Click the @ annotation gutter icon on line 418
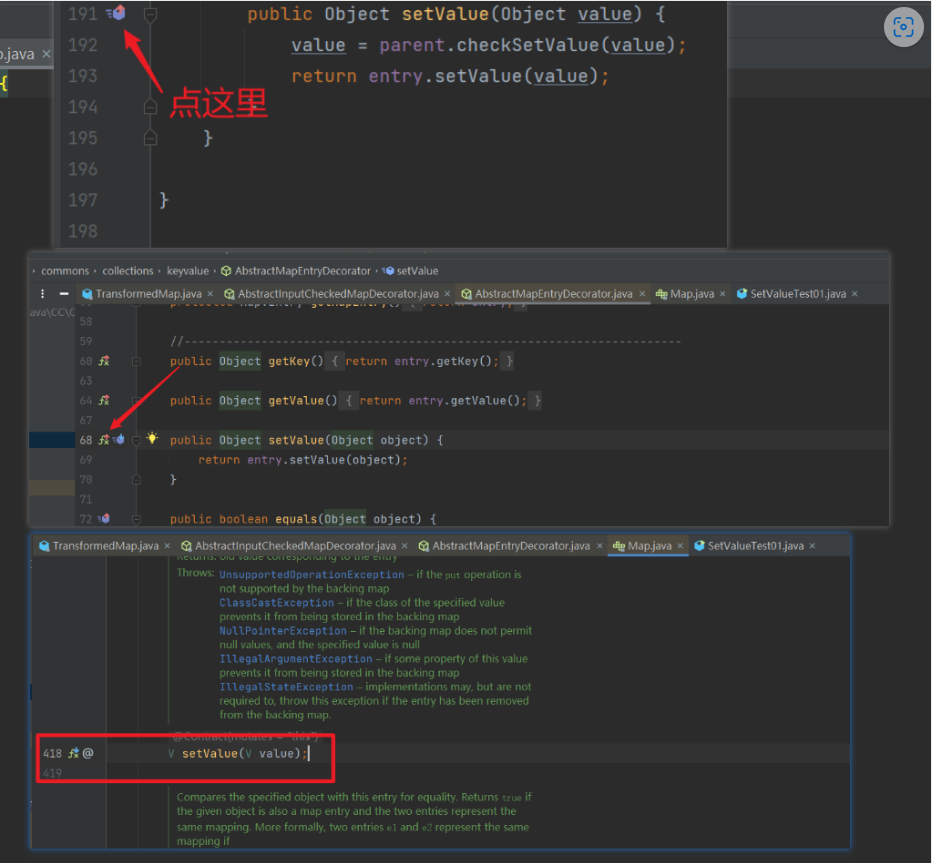Screen dimensions: 932x863 [88, 753]
